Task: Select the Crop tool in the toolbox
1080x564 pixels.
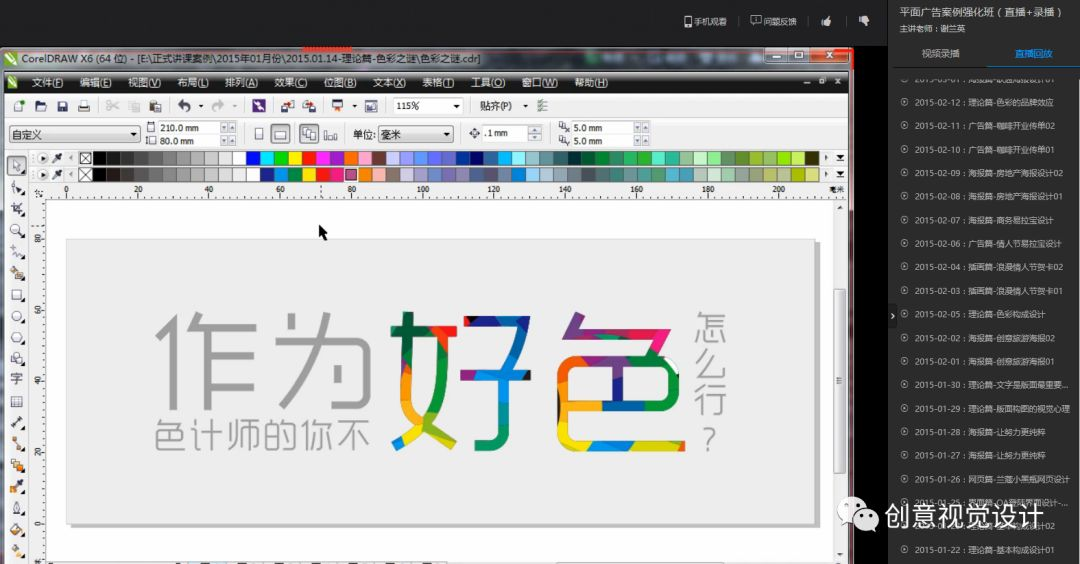Action: (17, 209)
